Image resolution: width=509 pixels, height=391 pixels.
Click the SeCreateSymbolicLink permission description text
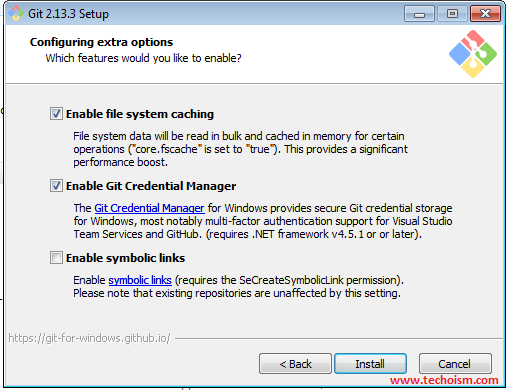[x=238, y=287]
